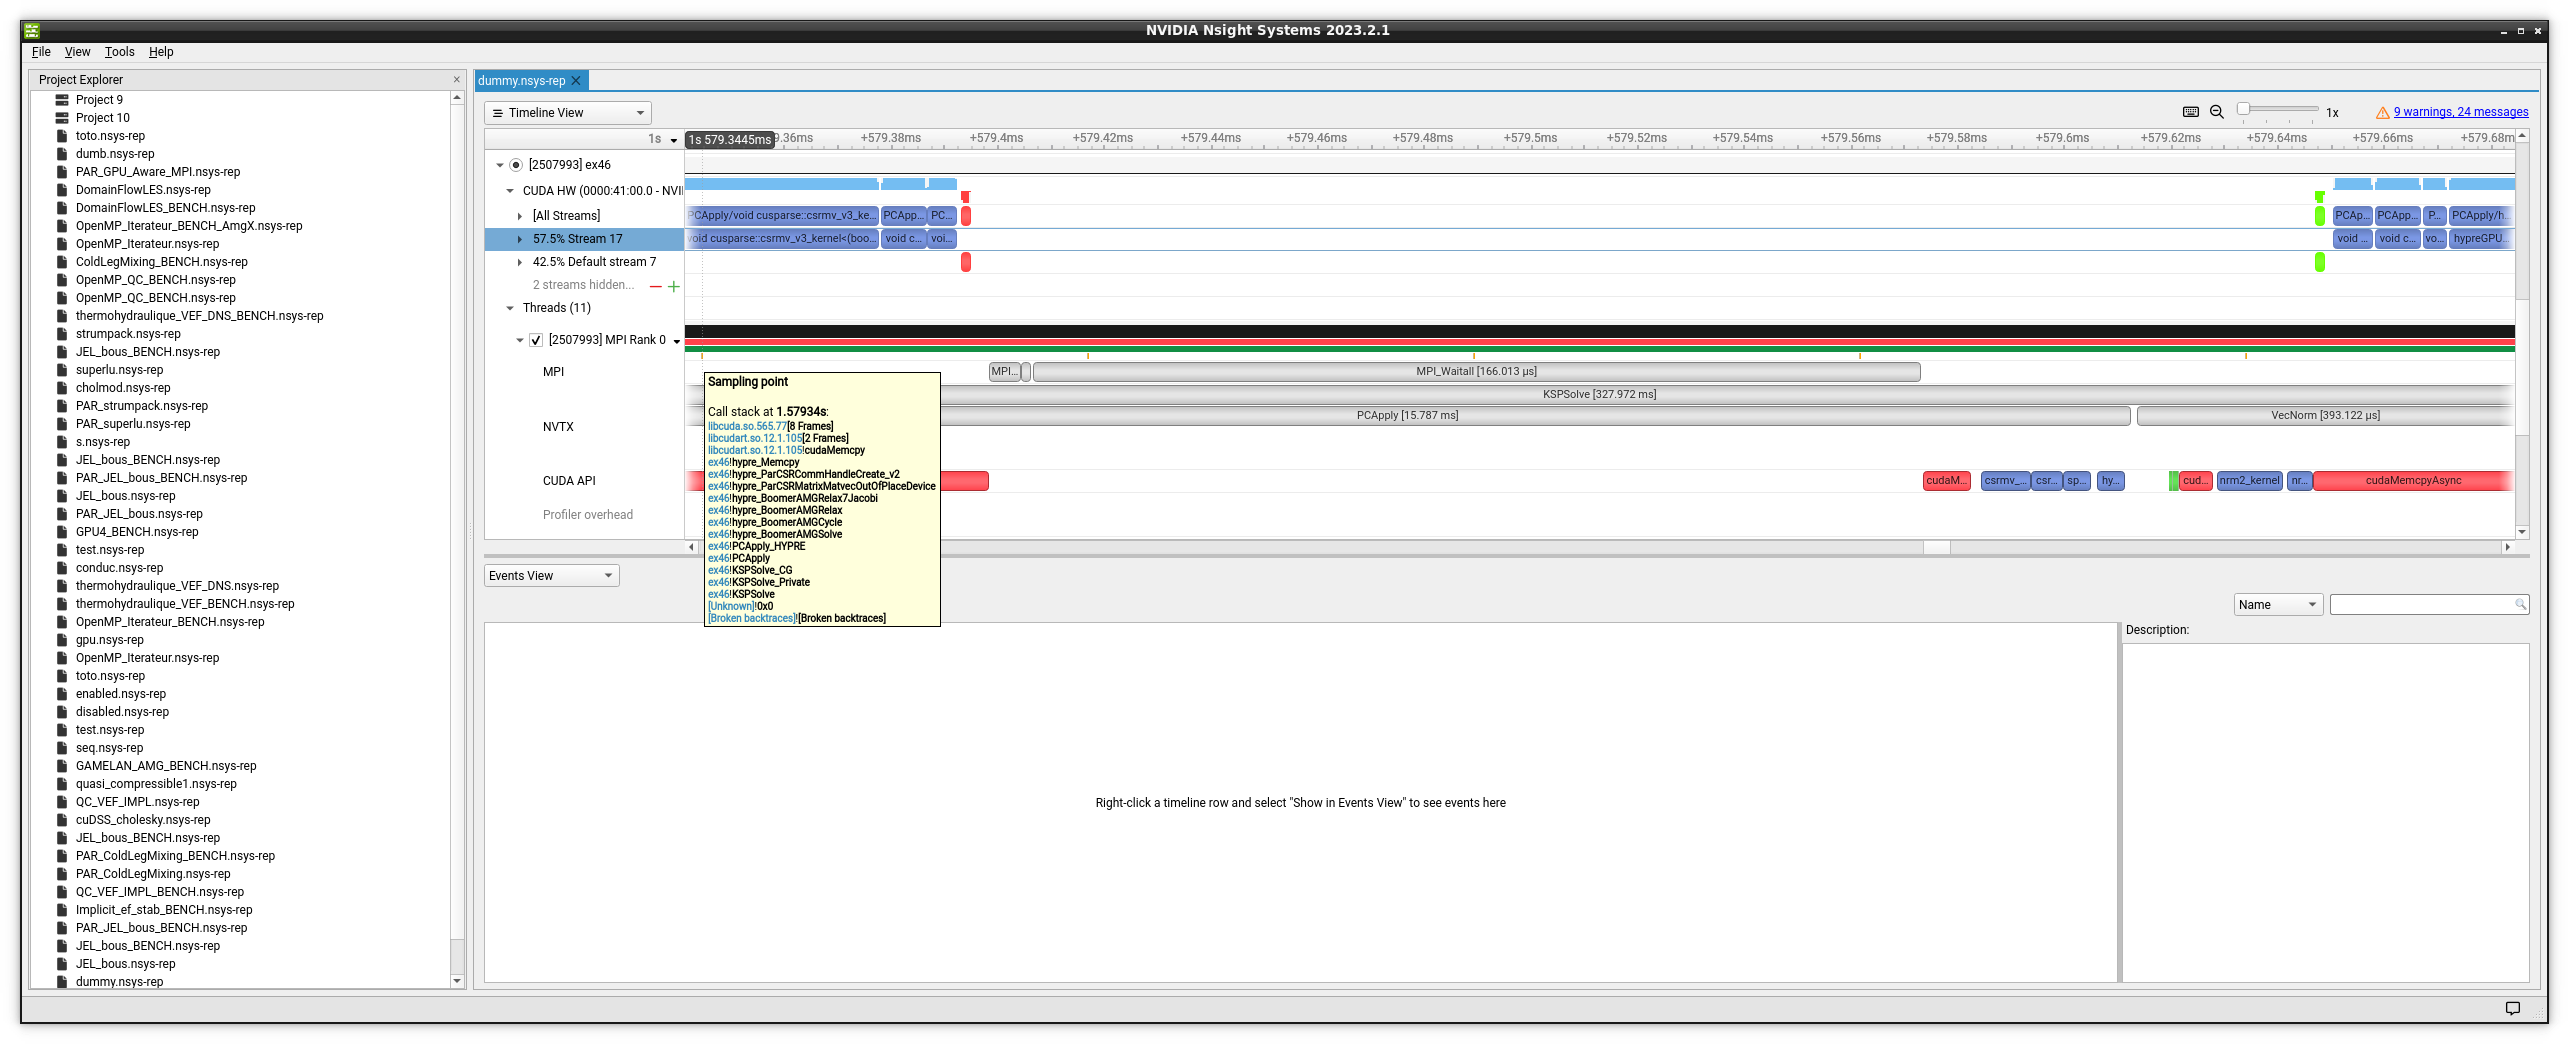Collapse the MPI Rank 0 thread row

520,340
